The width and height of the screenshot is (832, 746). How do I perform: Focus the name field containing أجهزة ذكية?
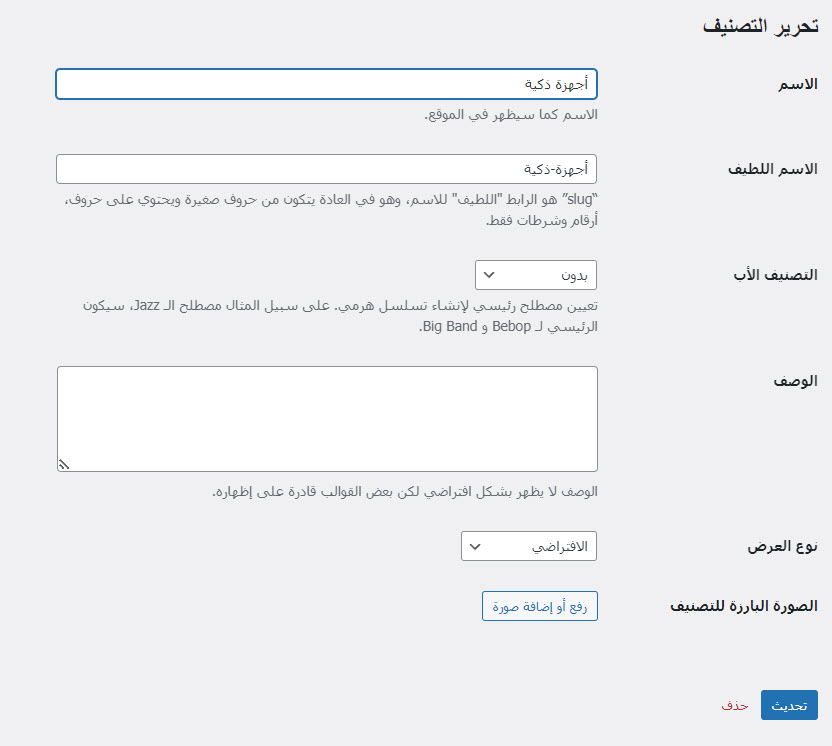click(326, 84)
